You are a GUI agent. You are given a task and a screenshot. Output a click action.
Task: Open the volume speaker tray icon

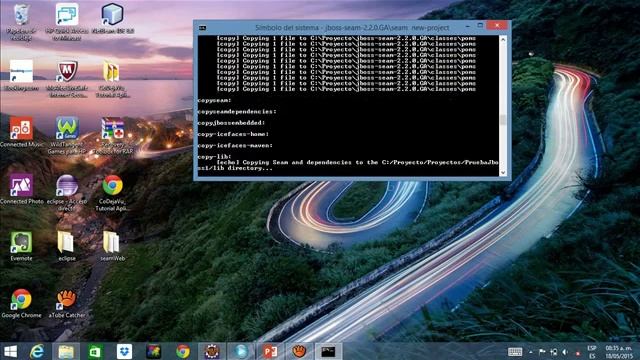(565, 352)
